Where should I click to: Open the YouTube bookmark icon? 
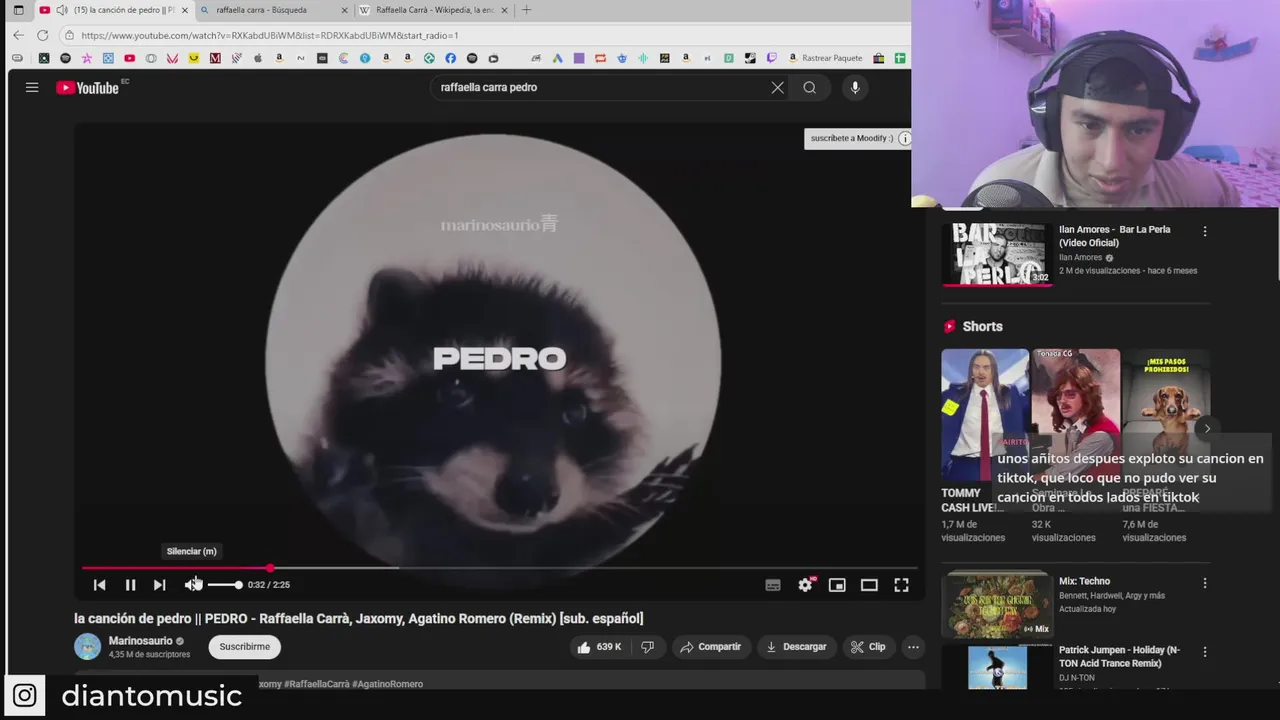click(x=129, y=58)
